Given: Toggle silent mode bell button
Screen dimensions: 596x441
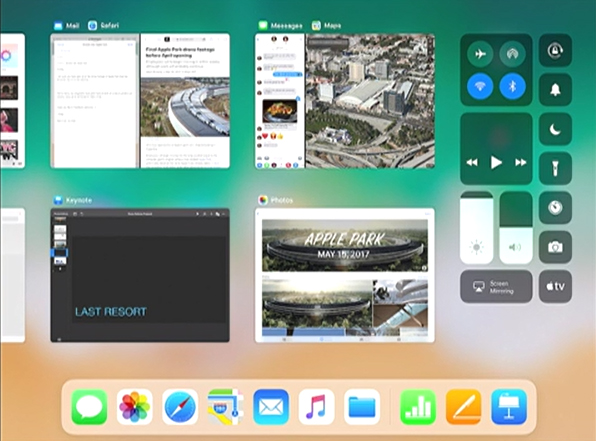Looking at the screenshot, I should 555,90.
